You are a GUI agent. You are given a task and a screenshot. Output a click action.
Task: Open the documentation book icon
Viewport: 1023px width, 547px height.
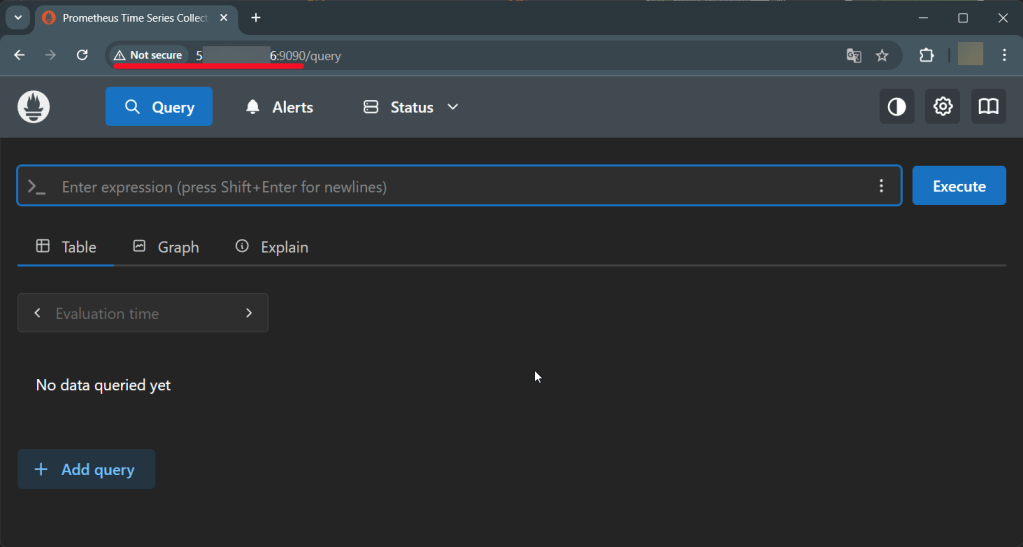(988, 107)
